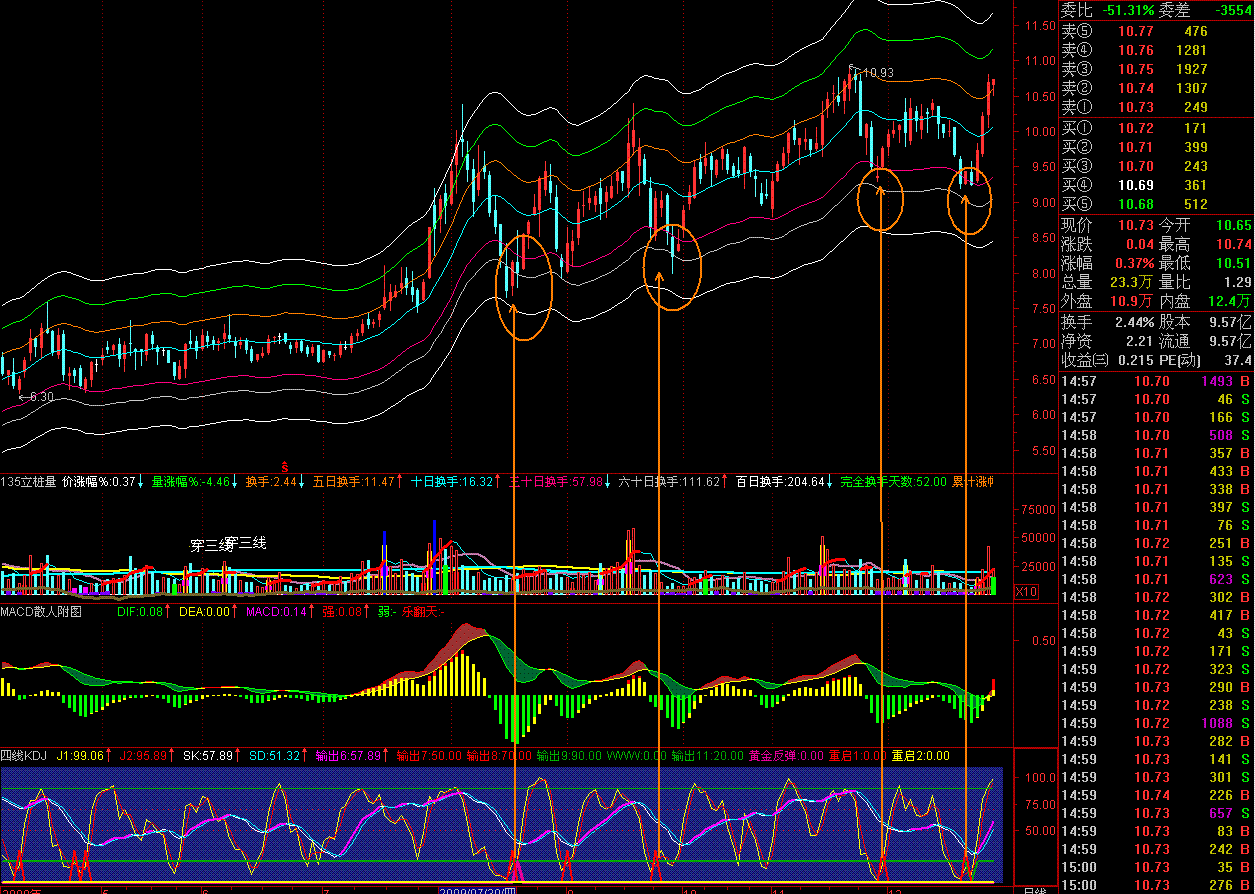1255x894 pixels.
Task: Click the 委差 value -3554
Action: click(x=1233, y=10)
